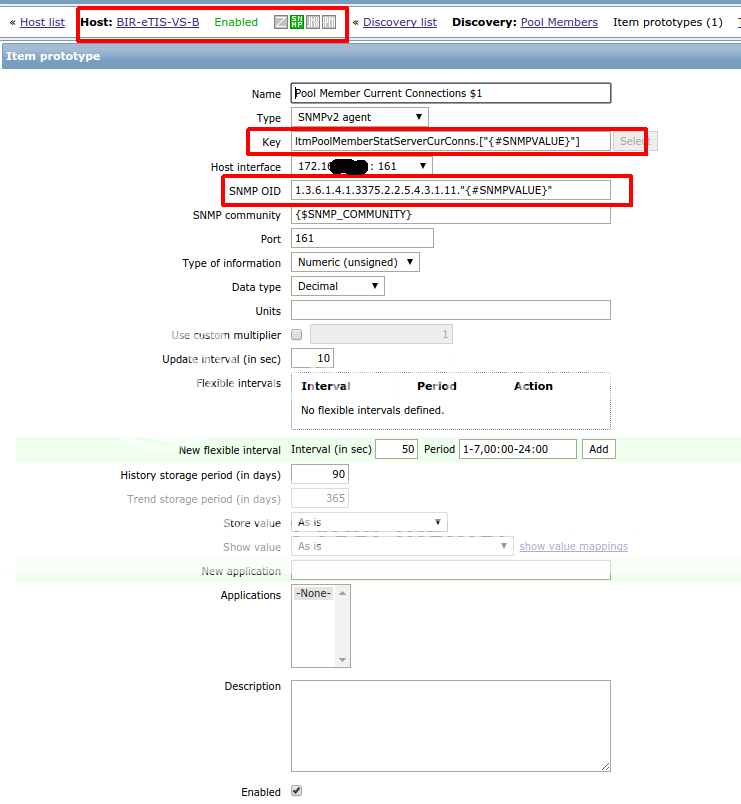Uncheck the Enabled checkbox
The height and width of the screenshot is (804, 741).
(x=296, y=791)
